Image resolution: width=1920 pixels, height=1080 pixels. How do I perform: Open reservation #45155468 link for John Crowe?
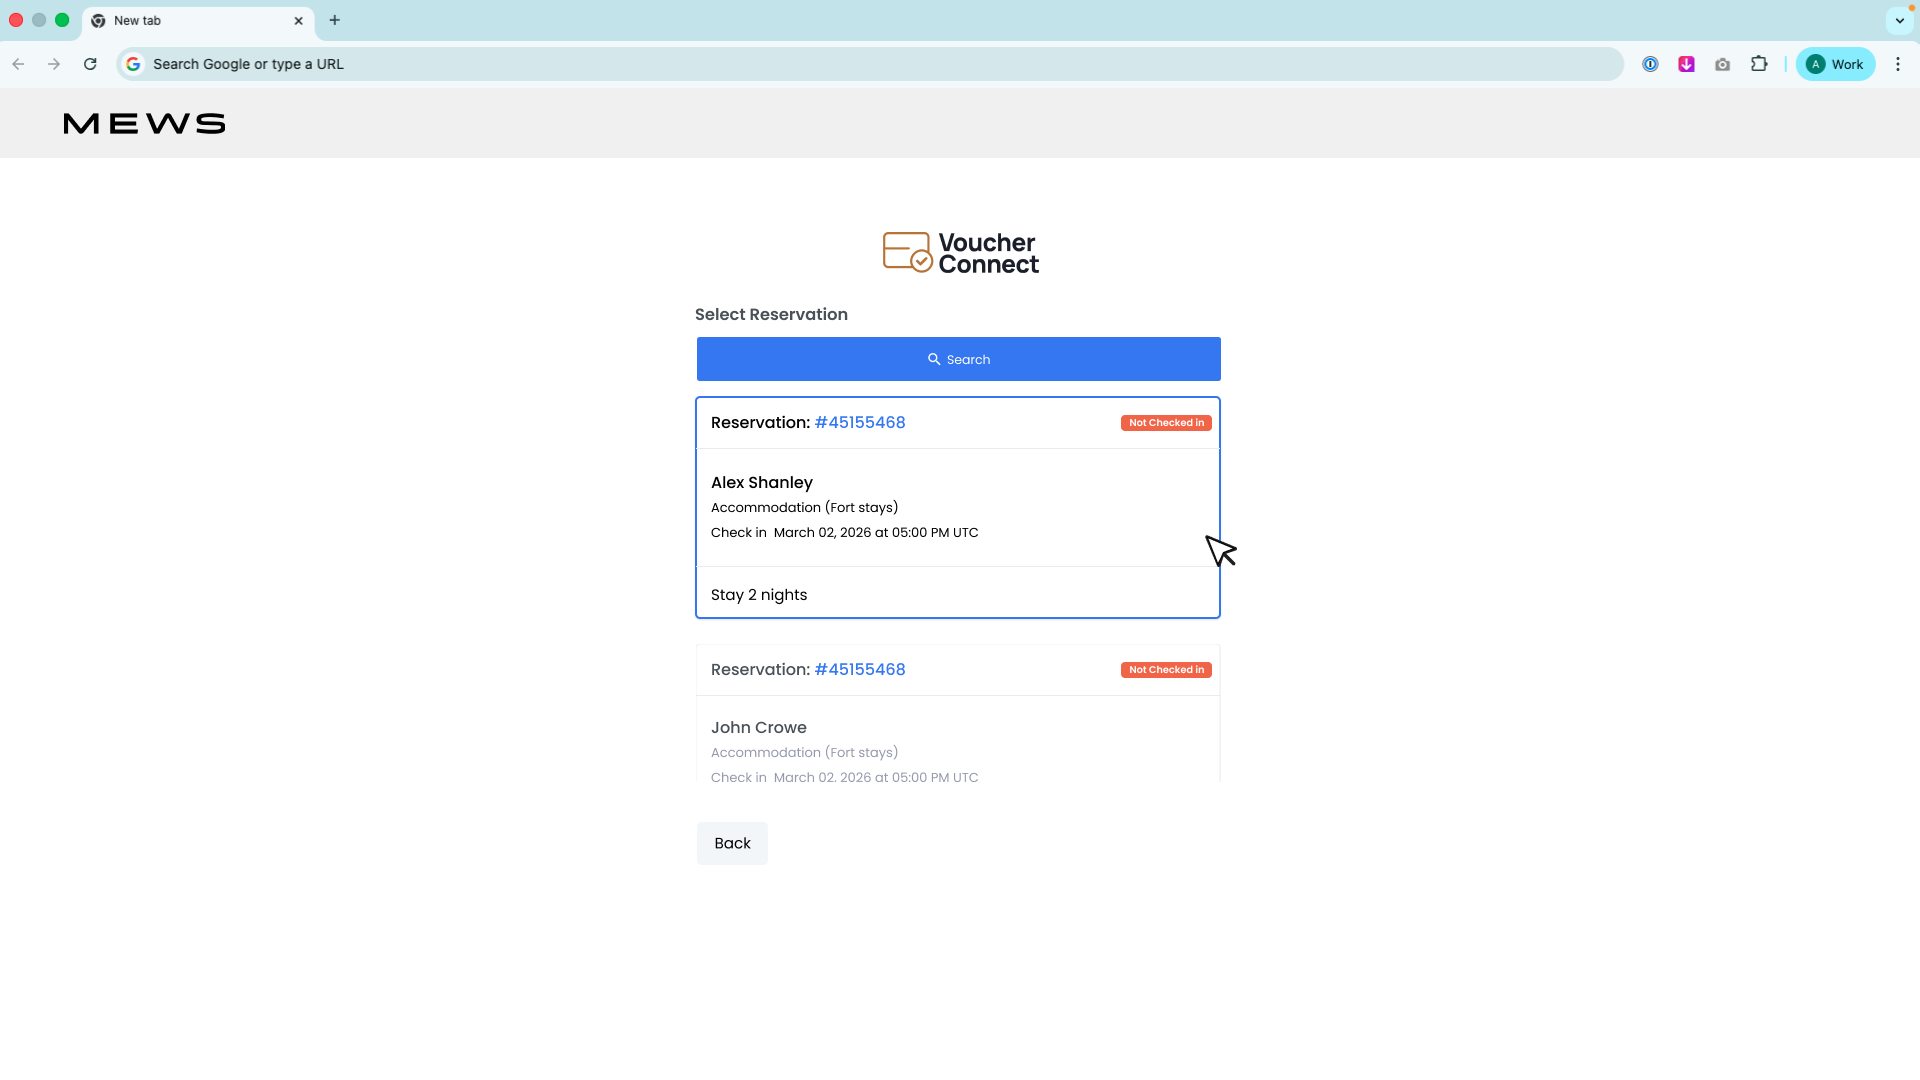click(x=860, y=669)
